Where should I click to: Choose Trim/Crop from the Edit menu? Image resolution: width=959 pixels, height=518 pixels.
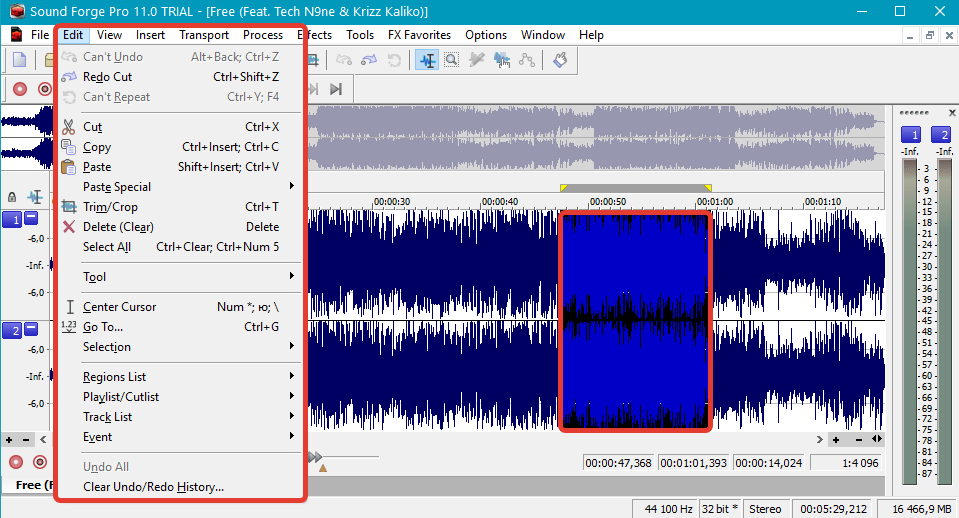pyautogui.click(x=181, y=207)
